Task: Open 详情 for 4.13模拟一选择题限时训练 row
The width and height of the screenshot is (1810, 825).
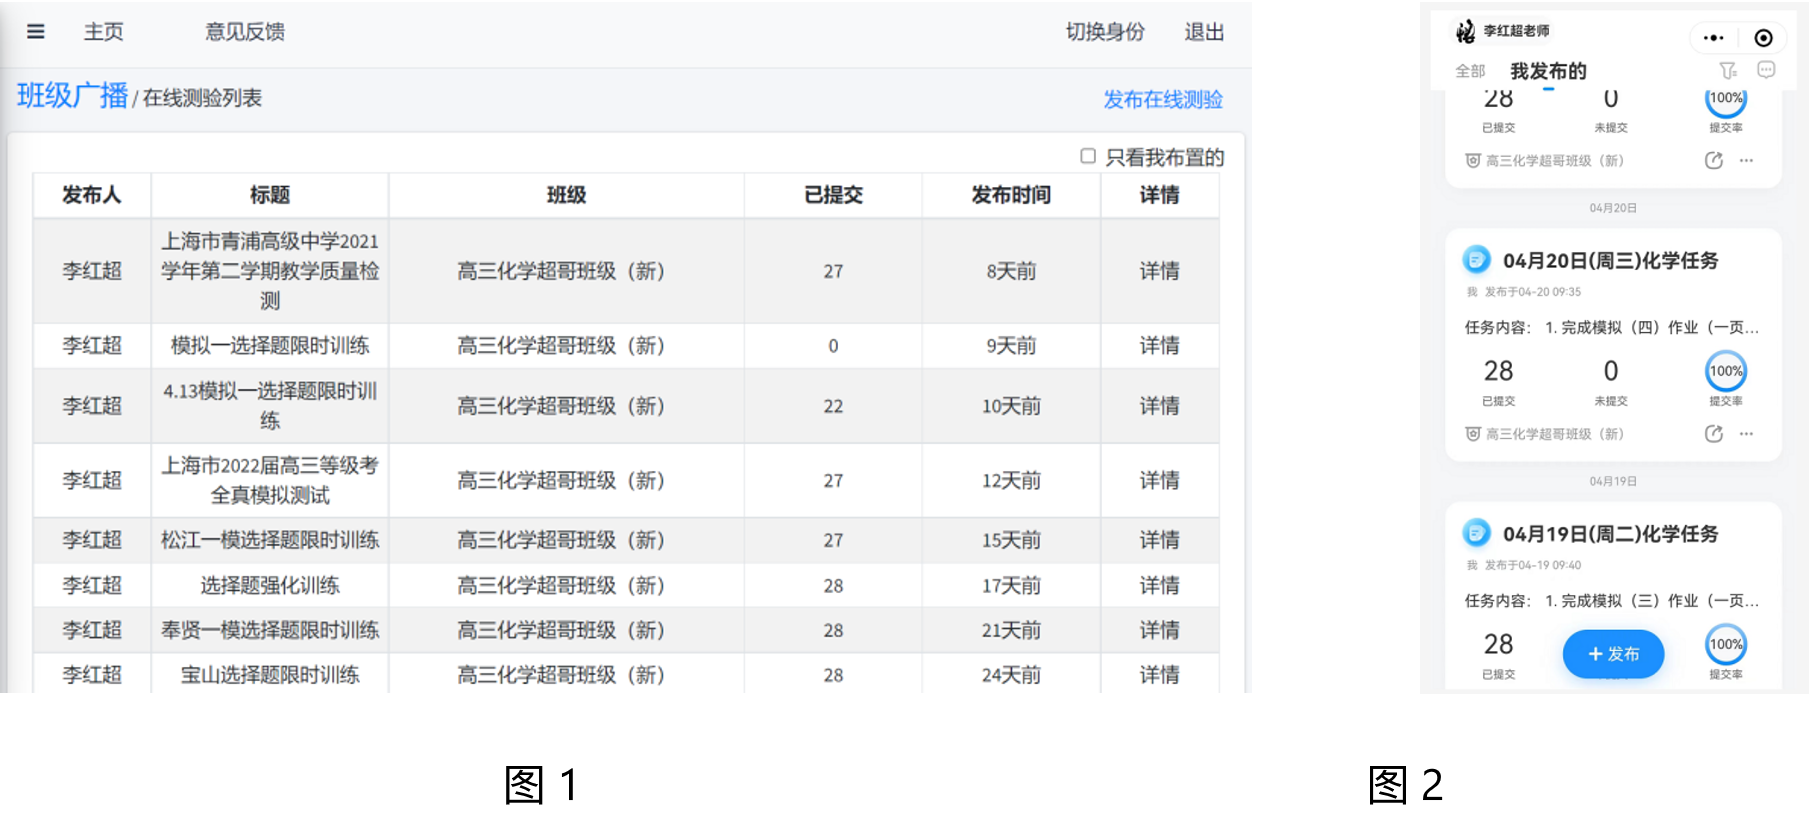Action: (x=1159, y=406)
